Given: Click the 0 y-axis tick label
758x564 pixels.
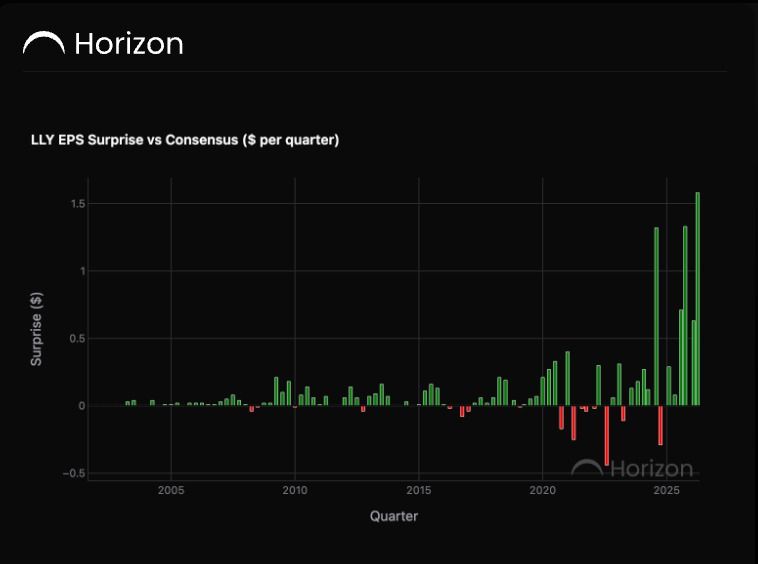Looking at the screenshot, I should (82, 406).
